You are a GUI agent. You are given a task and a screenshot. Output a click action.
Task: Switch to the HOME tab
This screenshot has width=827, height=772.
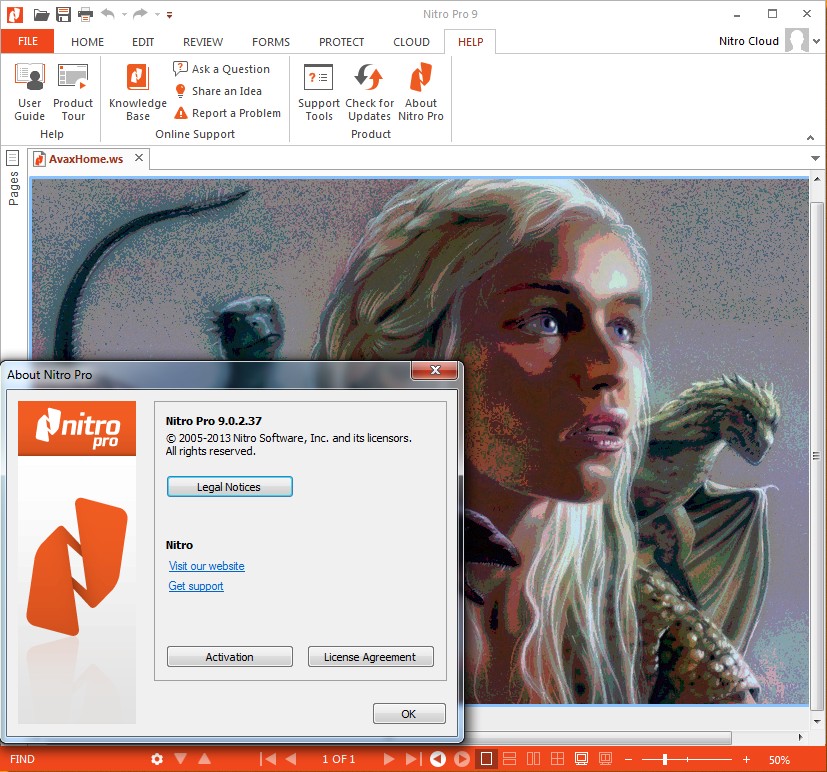click(x=88, y=42)
